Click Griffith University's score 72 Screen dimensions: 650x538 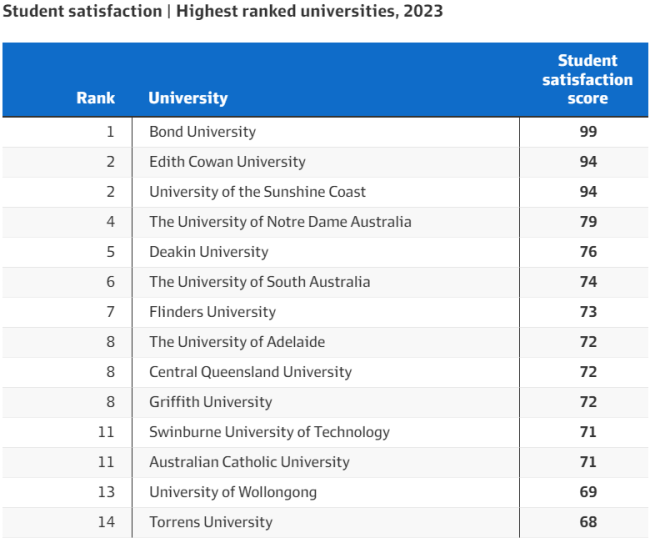588,402
